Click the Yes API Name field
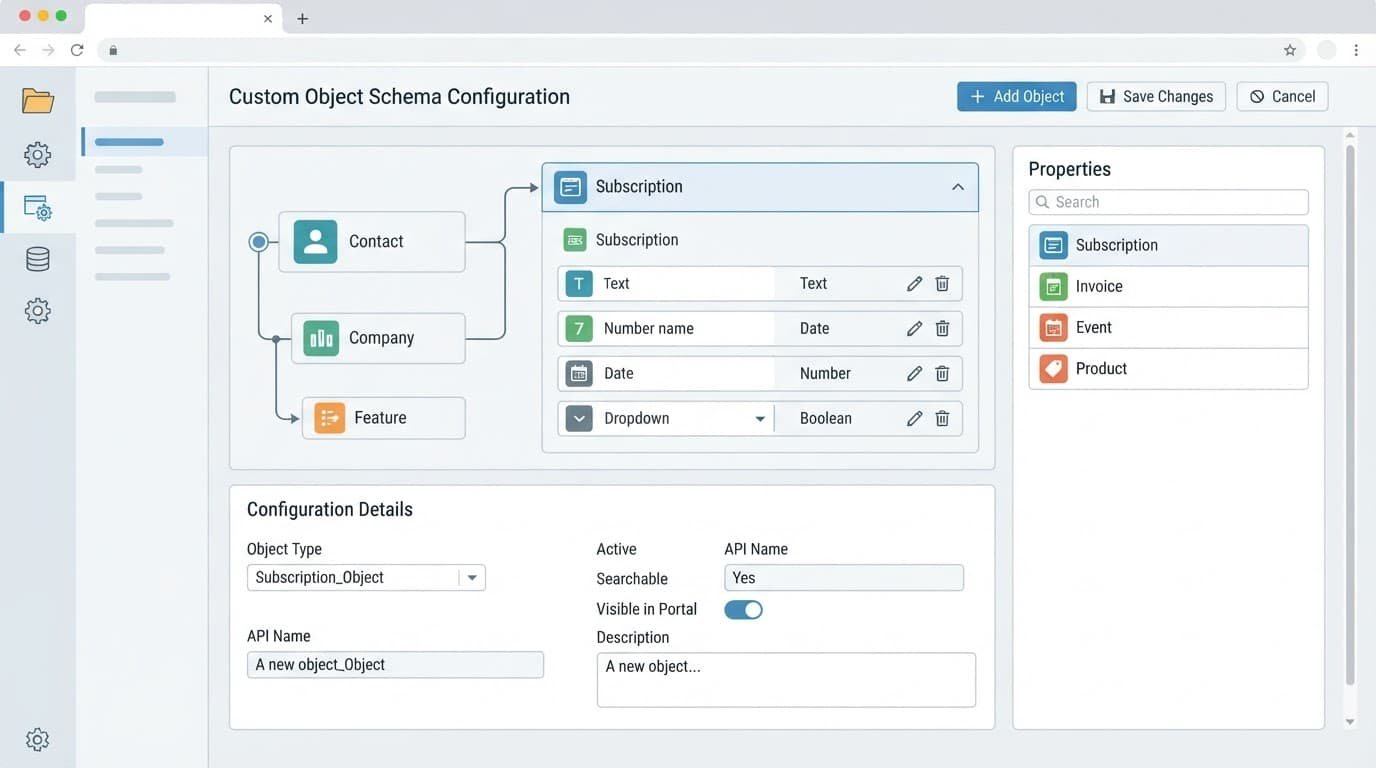 (843, 578)
